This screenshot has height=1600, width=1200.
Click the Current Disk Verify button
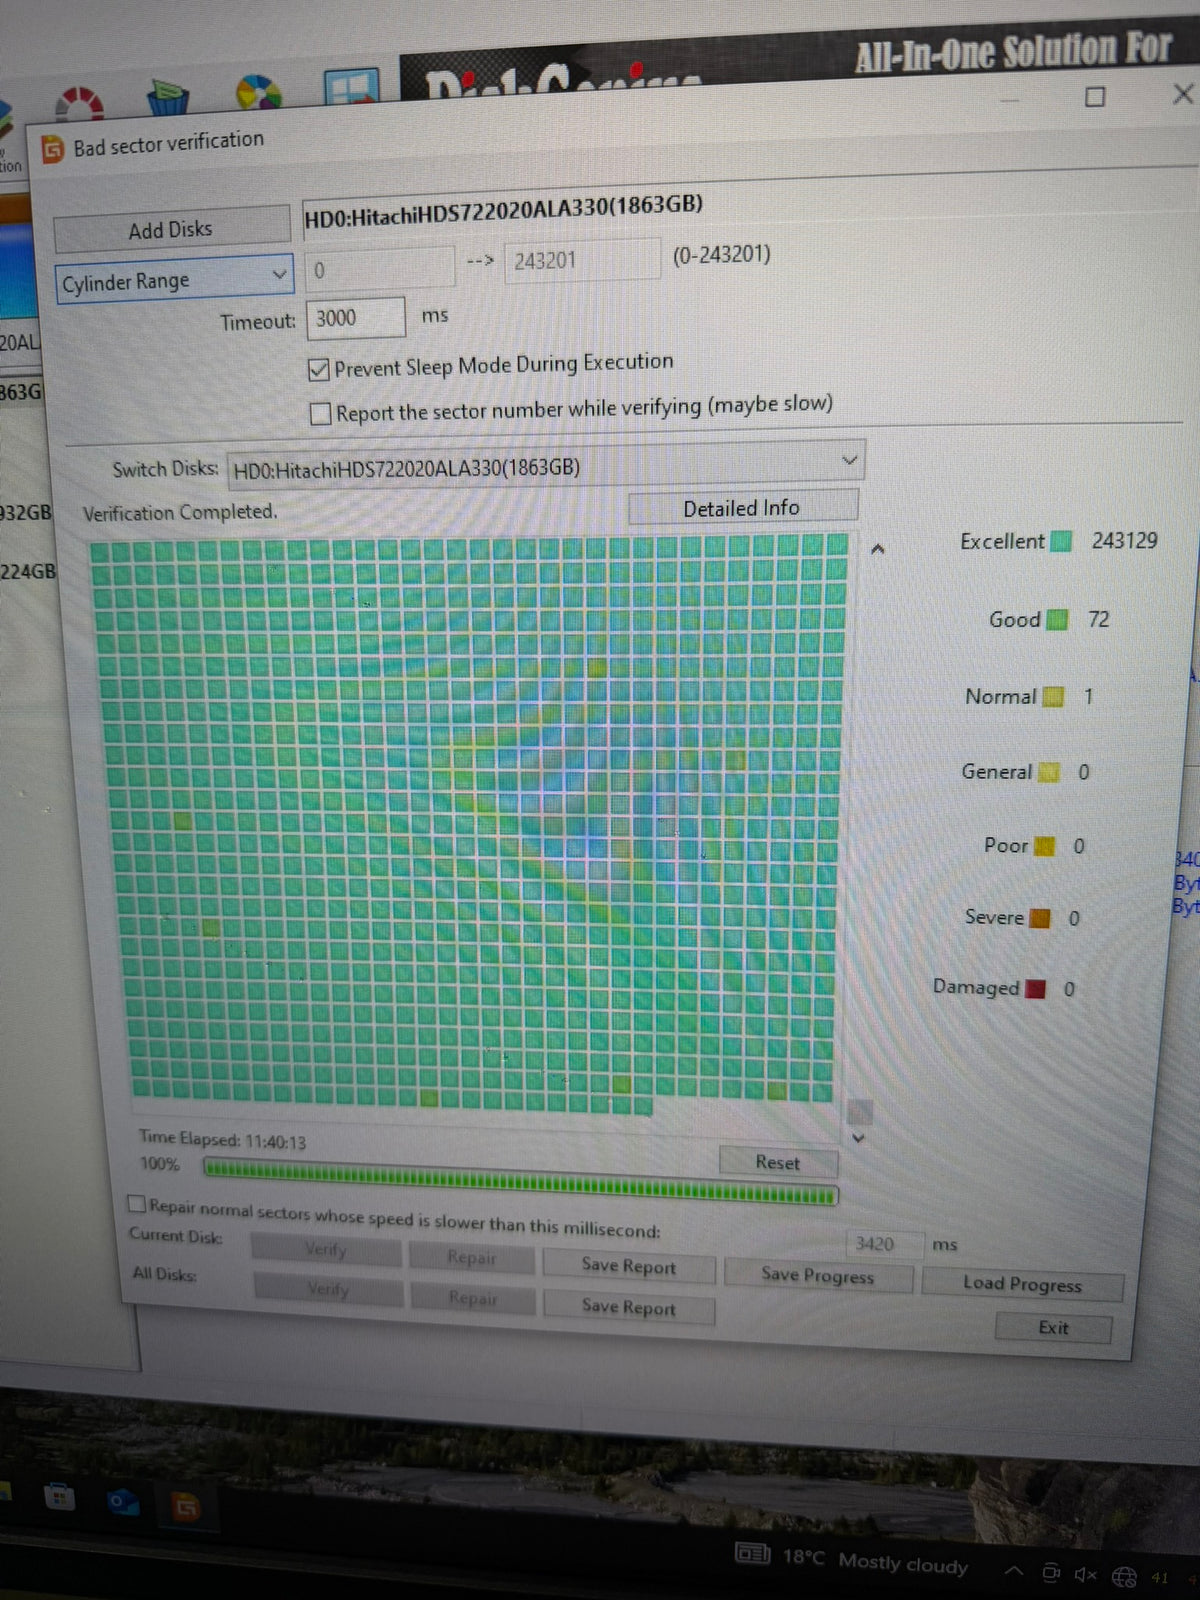[x=326, y=1249]
